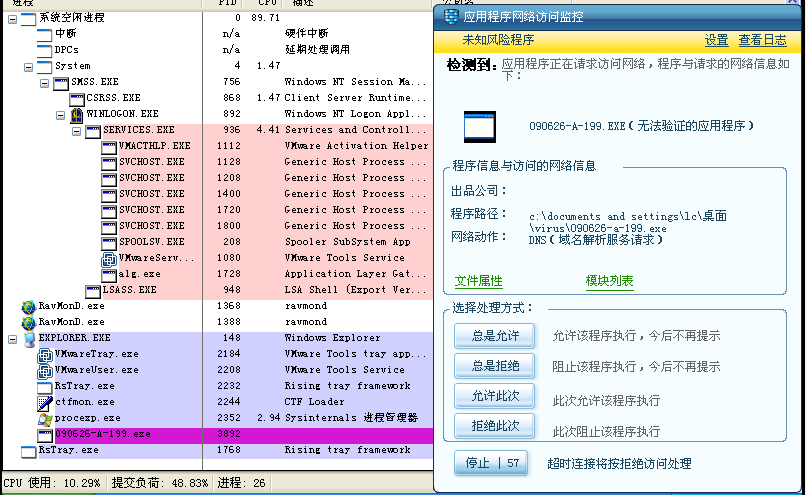Screen dimensions: 807x495
Task: Click the description 'Sysinternals 进程管理器'
Action: pyautogui.click(x=351, y=418)
